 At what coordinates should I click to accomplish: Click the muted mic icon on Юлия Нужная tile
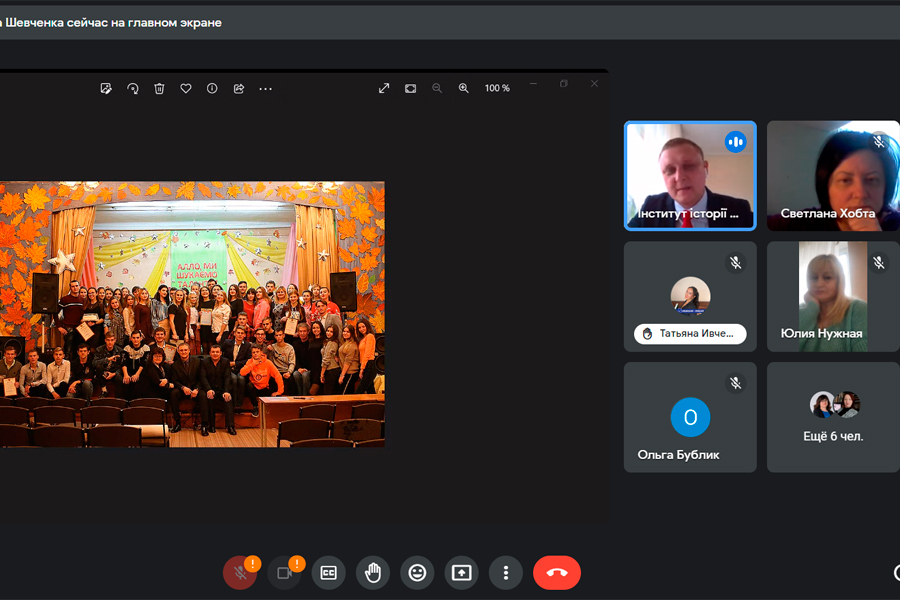tap(879, 263)
